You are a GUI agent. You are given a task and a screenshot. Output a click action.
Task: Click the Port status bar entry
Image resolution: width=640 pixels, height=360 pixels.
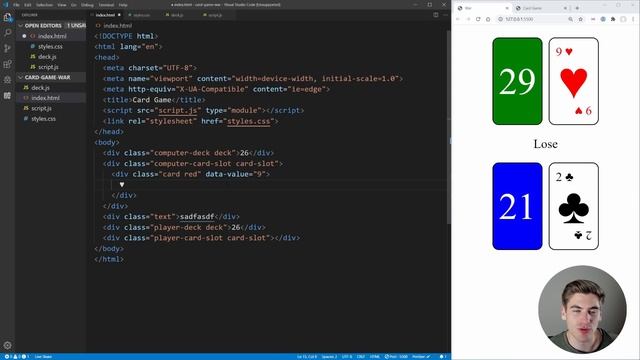click(396, 357)
